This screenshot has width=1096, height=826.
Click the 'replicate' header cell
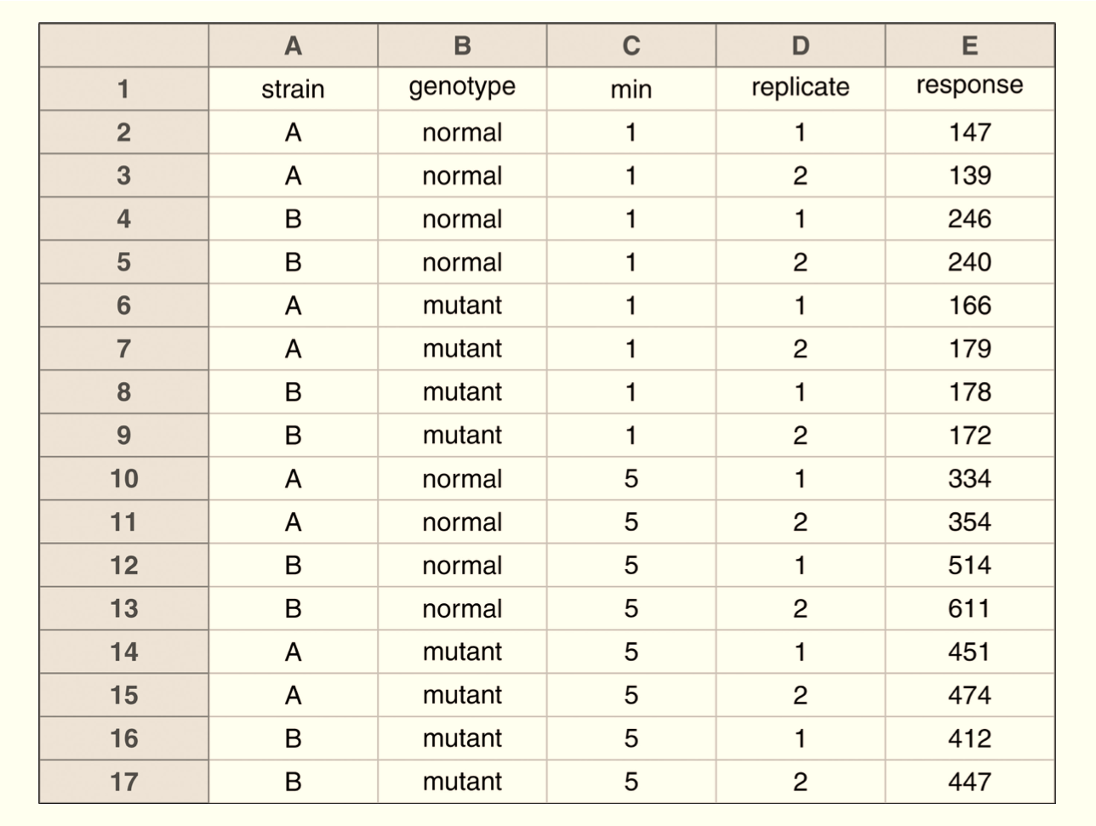pos(800,89)
